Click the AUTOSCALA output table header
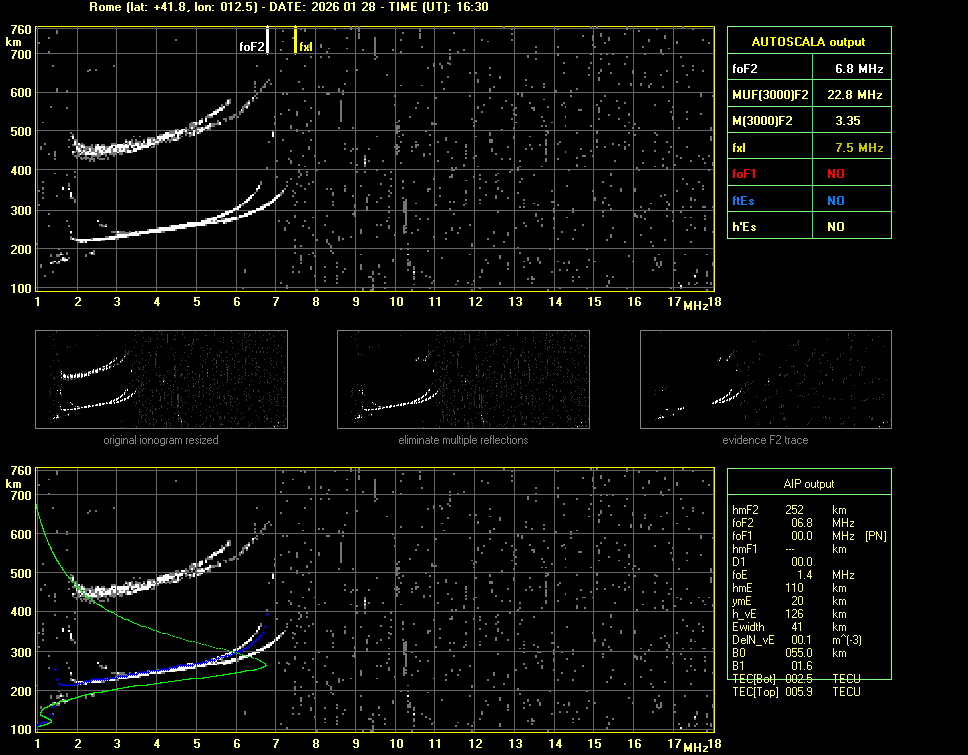 pyautogui.click(x=808, y=42)
